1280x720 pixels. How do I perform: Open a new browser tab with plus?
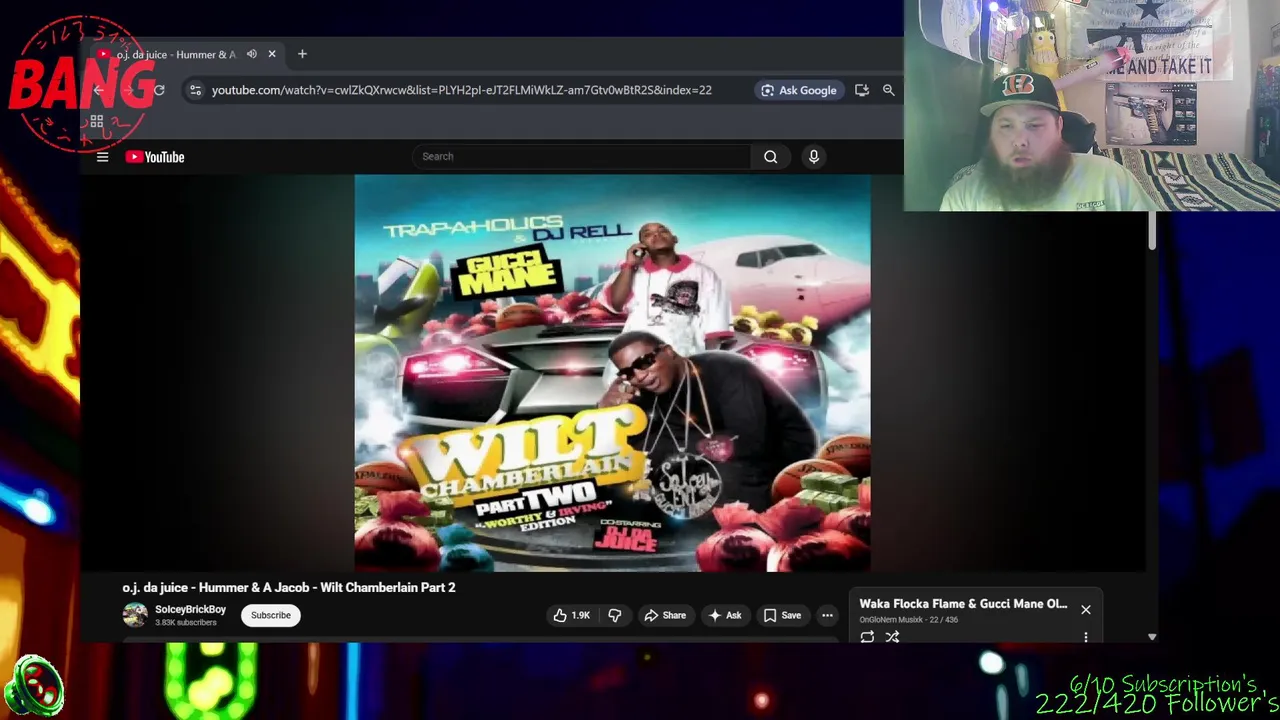point(302,54)
